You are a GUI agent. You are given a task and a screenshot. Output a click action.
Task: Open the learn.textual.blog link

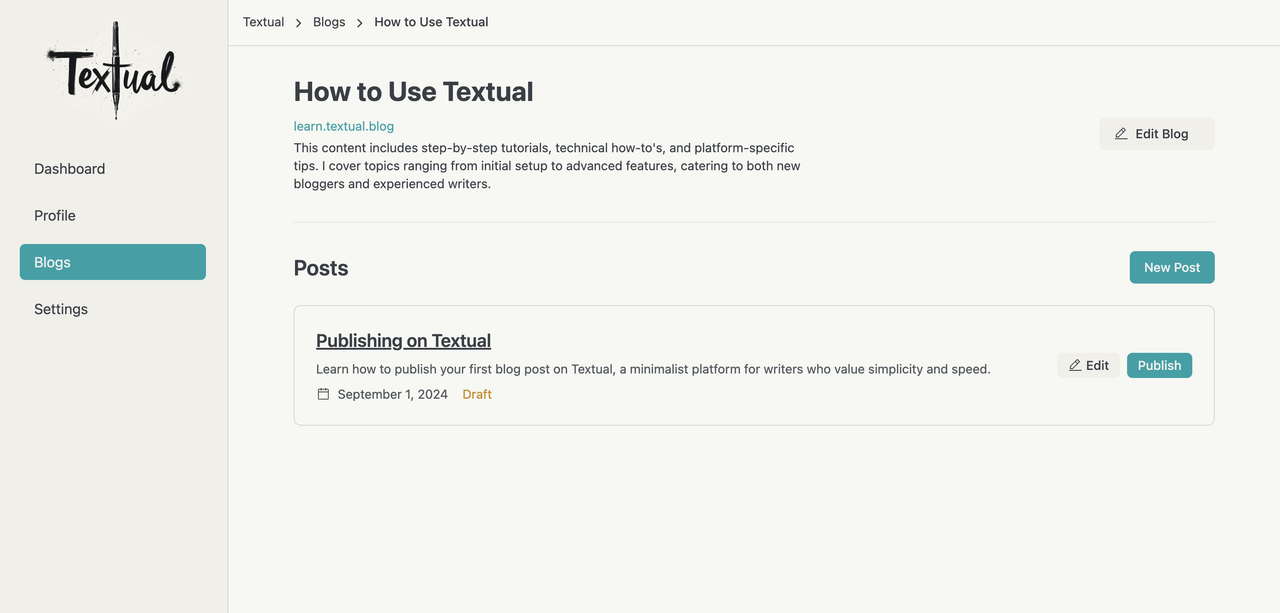344,126
